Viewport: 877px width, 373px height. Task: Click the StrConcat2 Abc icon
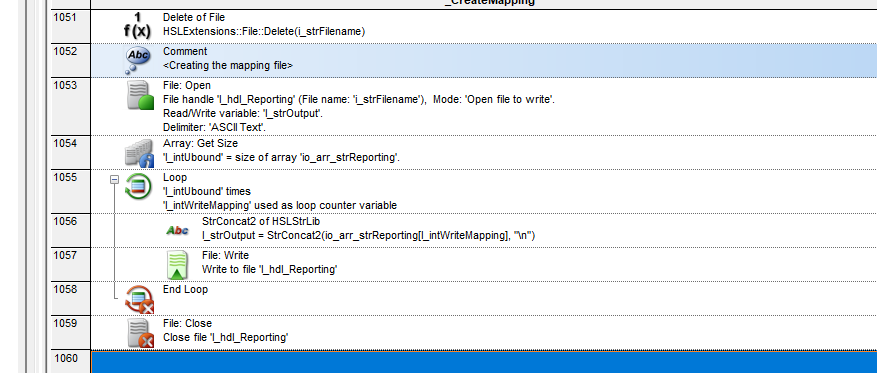pos(177,230)
